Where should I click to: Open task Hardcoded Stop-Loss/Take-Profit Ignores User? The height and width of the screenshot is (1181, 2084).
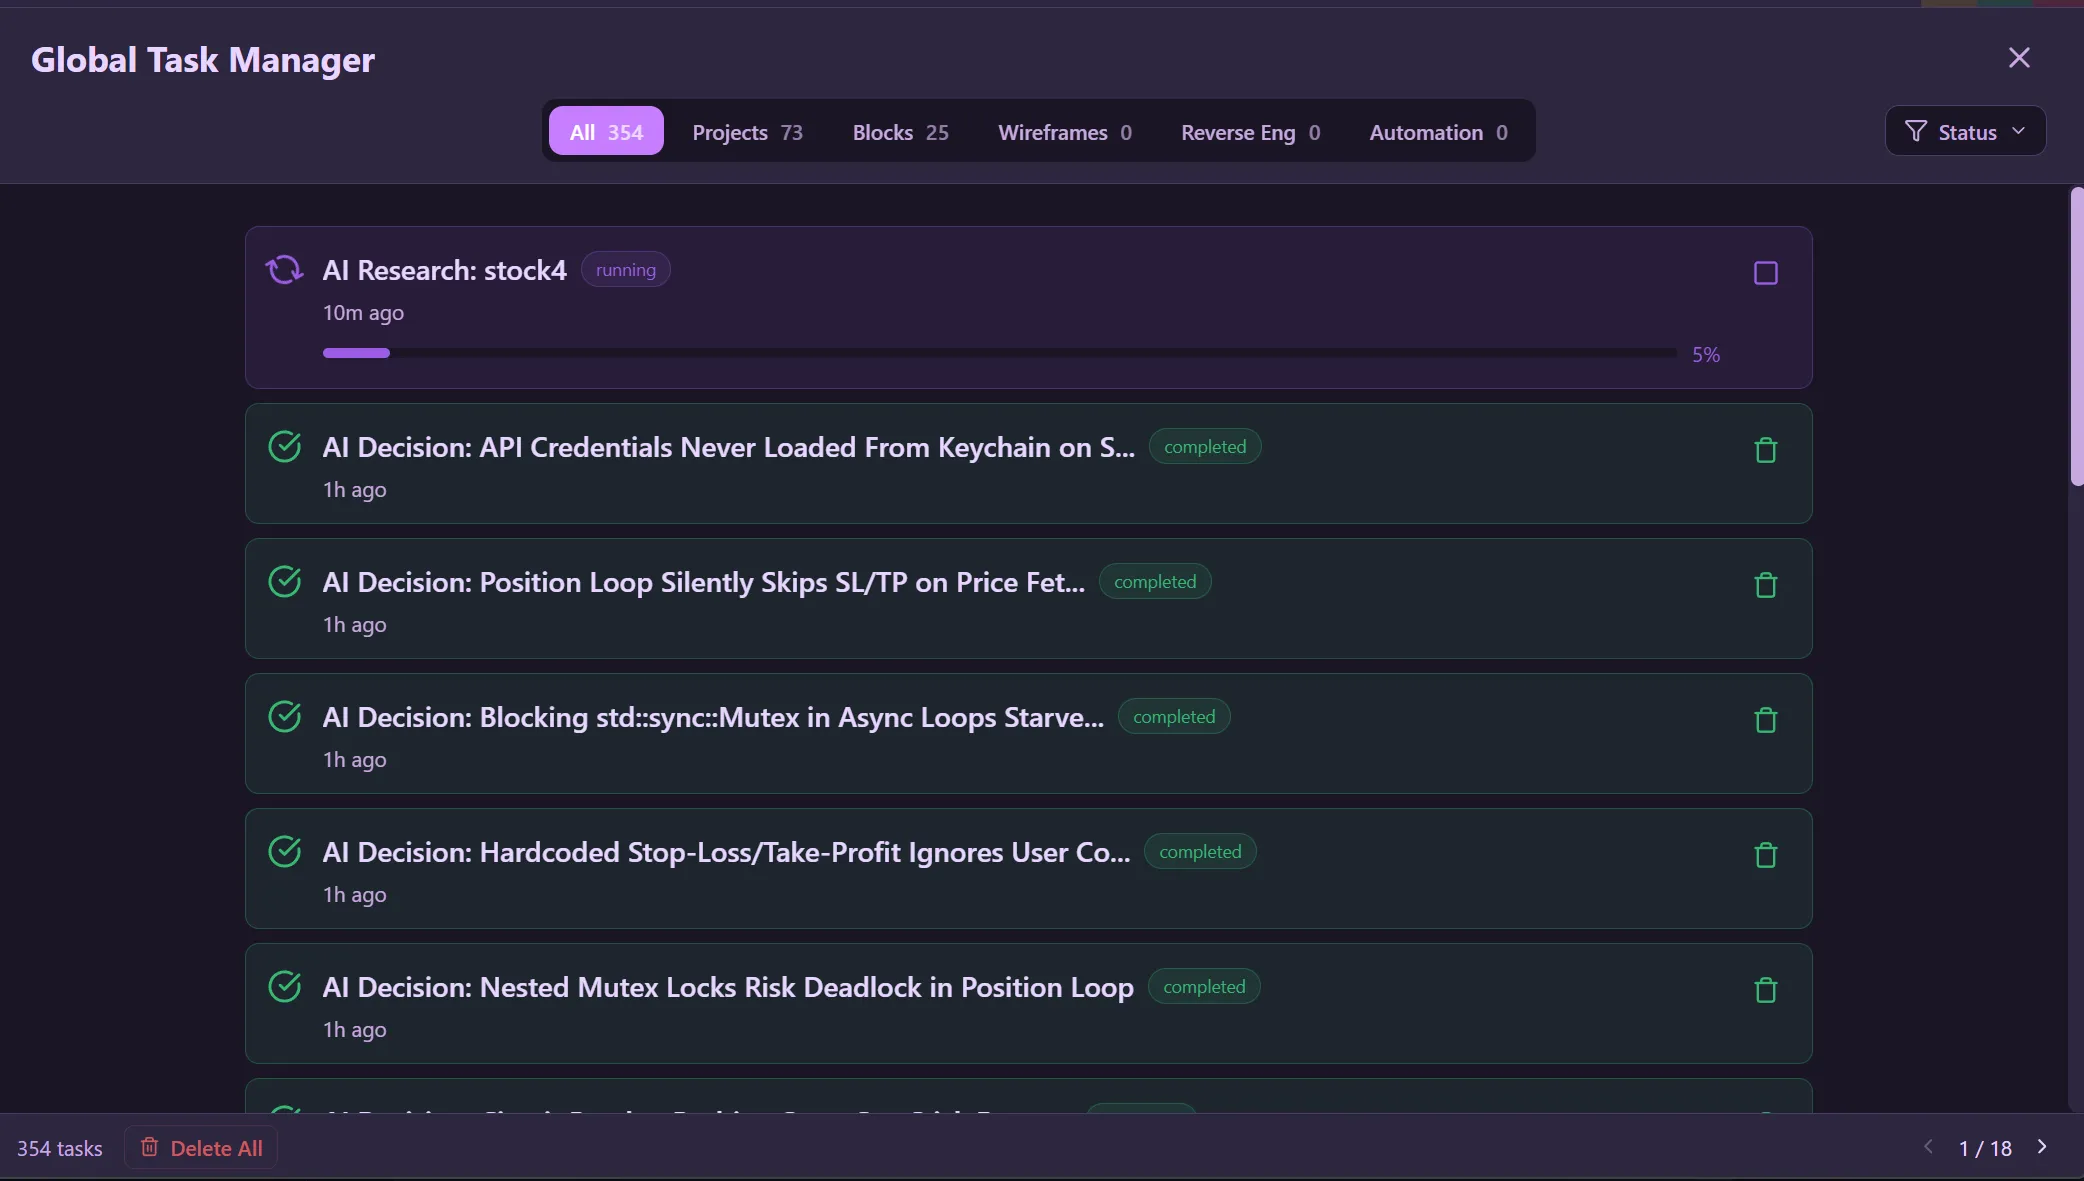[x=726, y=852]
